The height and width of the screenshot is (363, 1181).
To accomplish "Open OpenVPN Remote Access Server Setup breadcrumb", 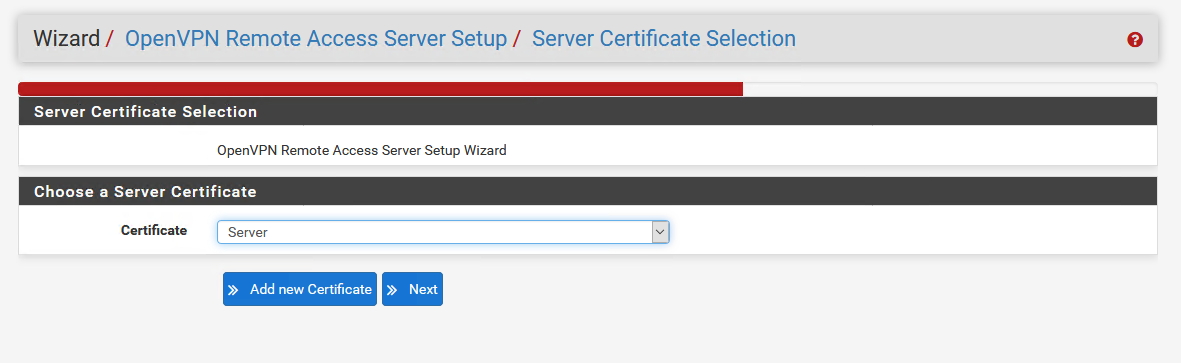I will (x=316, y=38).
